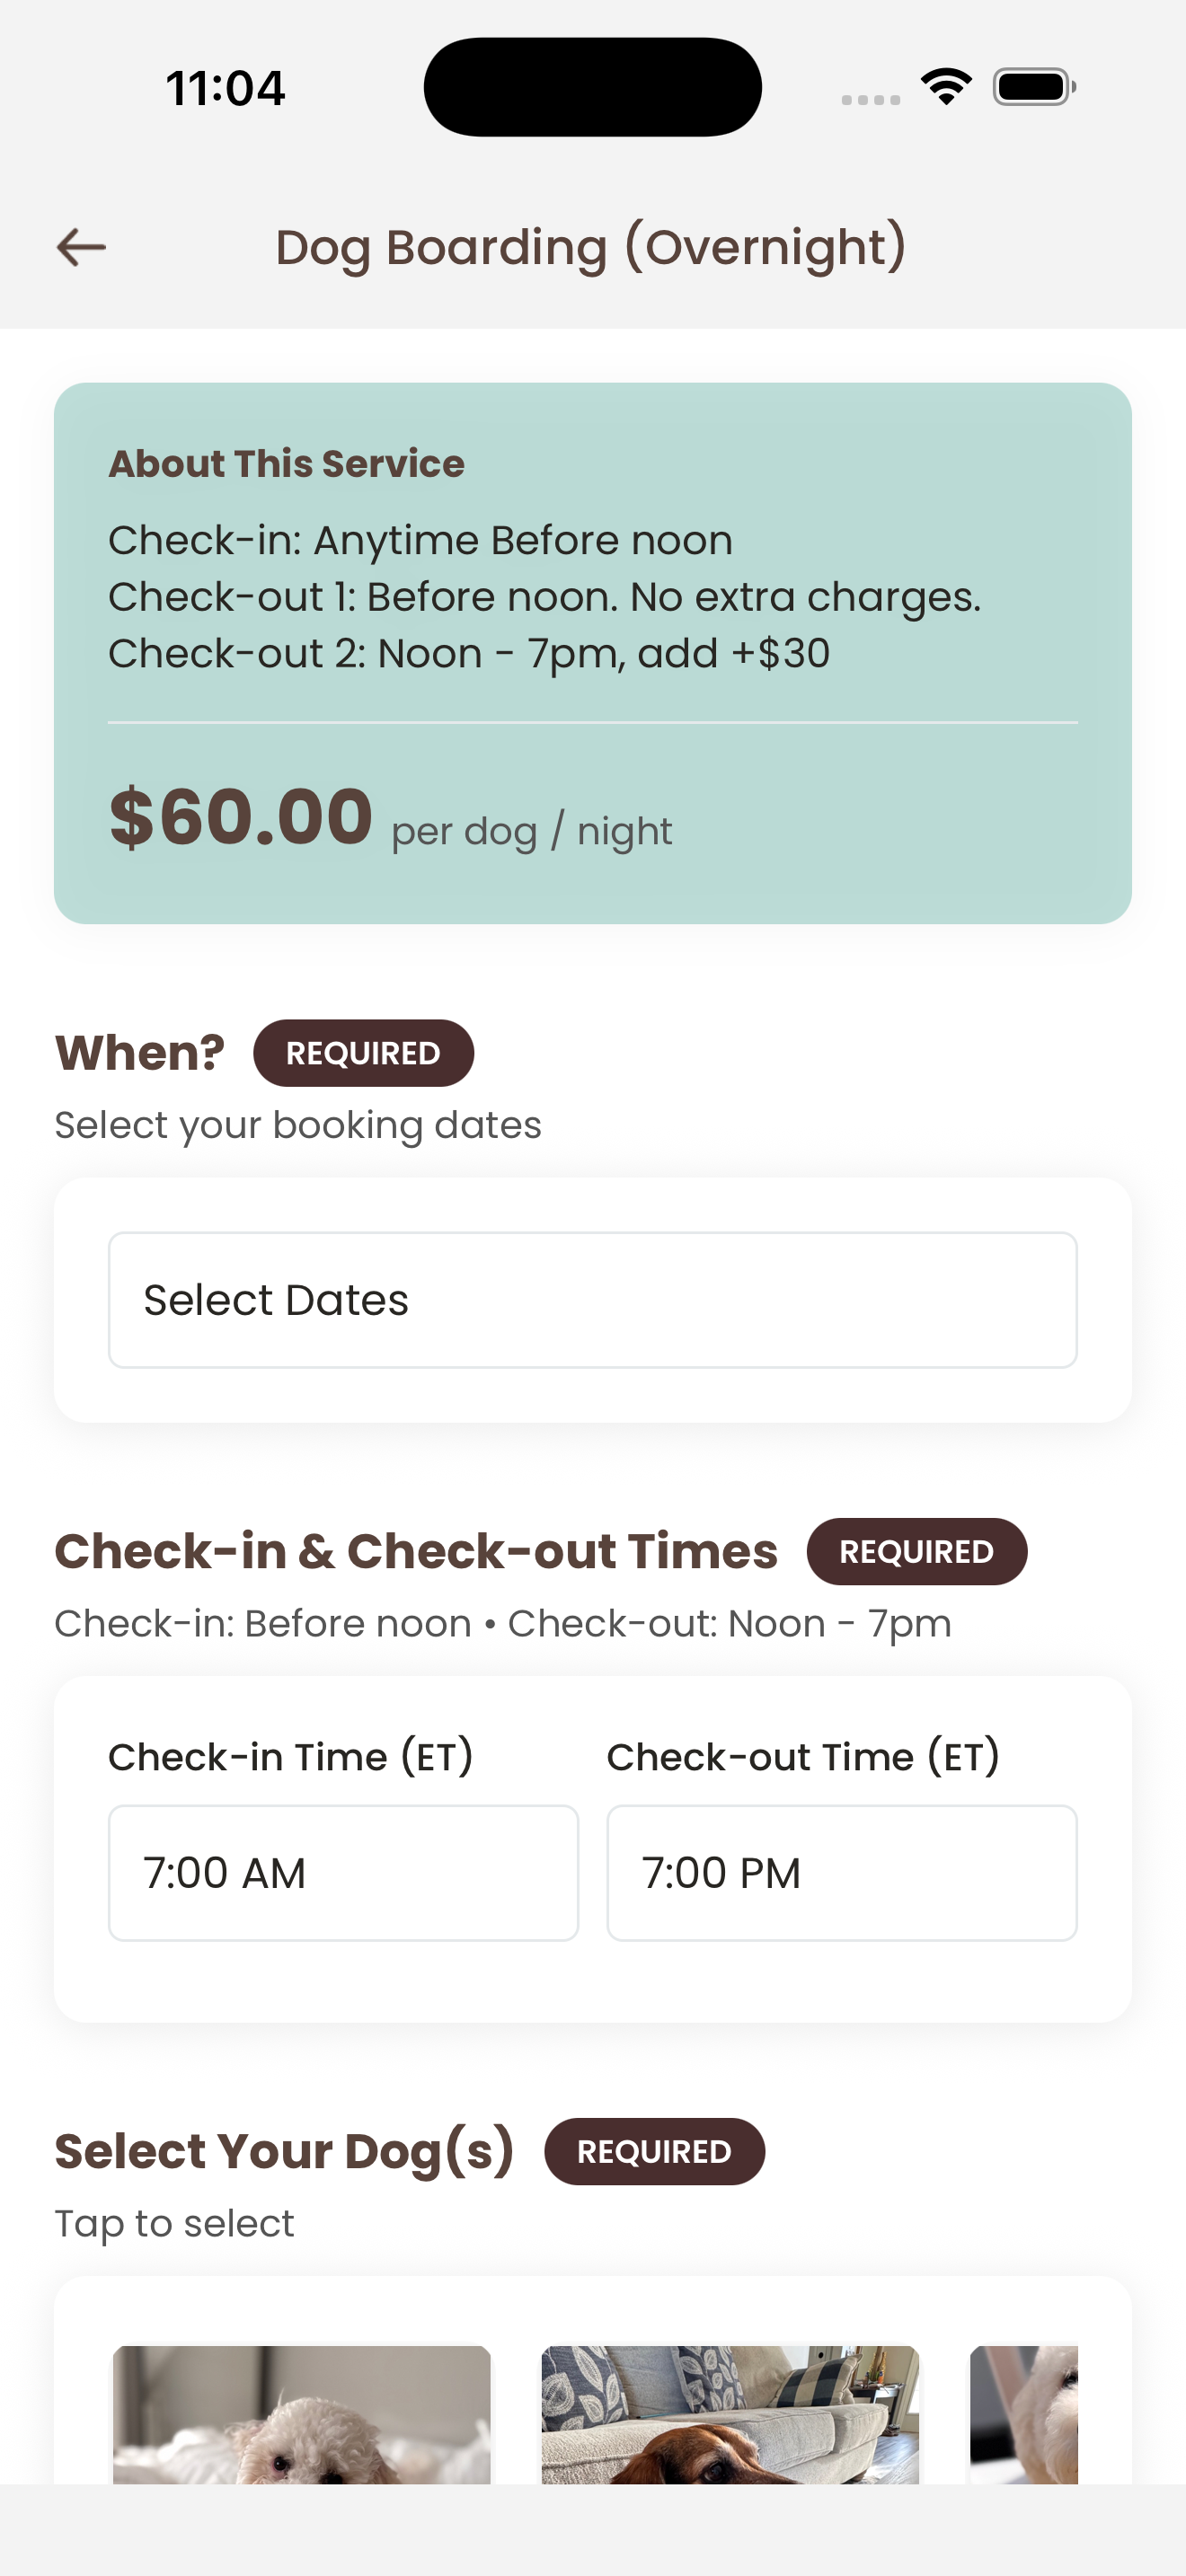Image resolution: width=1186 pixels, height=2576 pixels.
Task: Tap REQUIRED badge beside Check-in & Check-out Times
Action: click(x=916, y=1551)
